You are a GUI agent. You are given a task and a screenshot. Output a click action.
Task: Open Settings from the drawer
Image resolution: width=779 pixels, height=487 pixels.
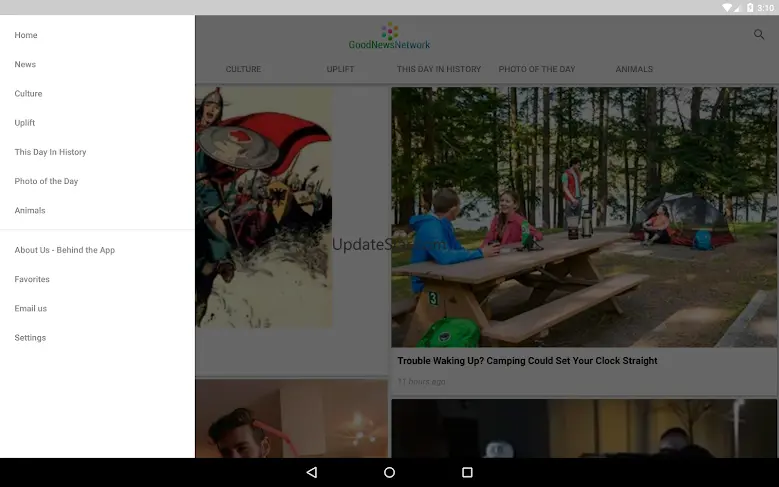pyautogui.click(x=30, y=338)
